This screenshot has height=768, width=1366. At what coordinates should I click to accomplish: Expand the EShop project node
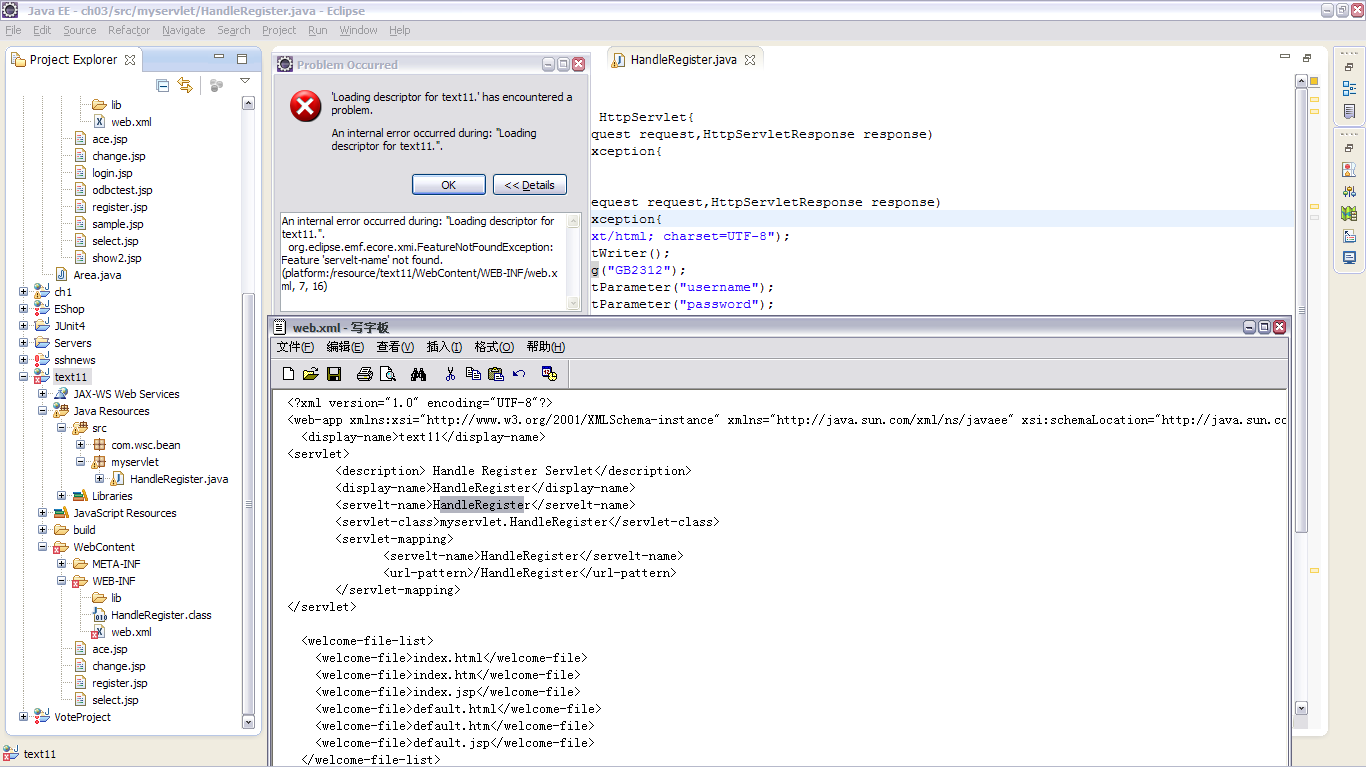coord(24,309)
